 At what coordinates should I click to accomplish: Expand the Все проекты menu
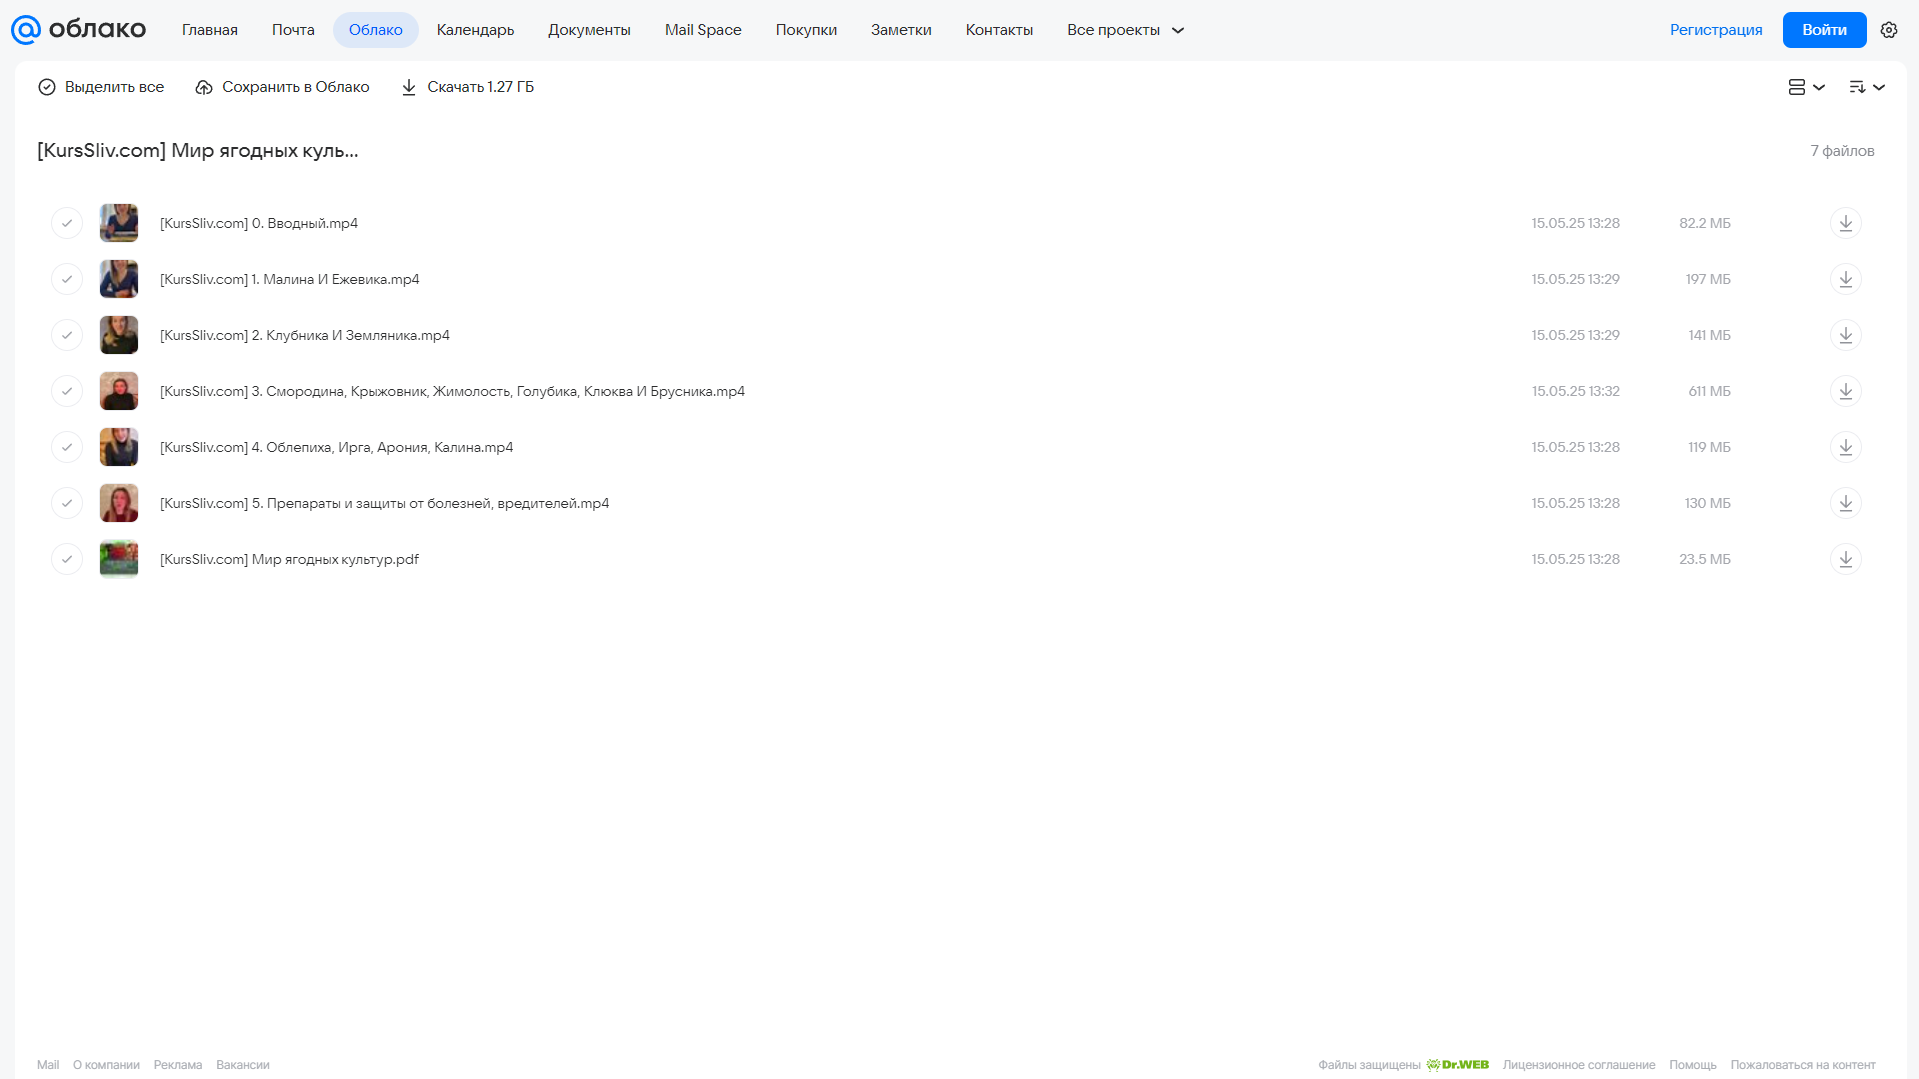pyautogui.click(x=1125, y=30)
